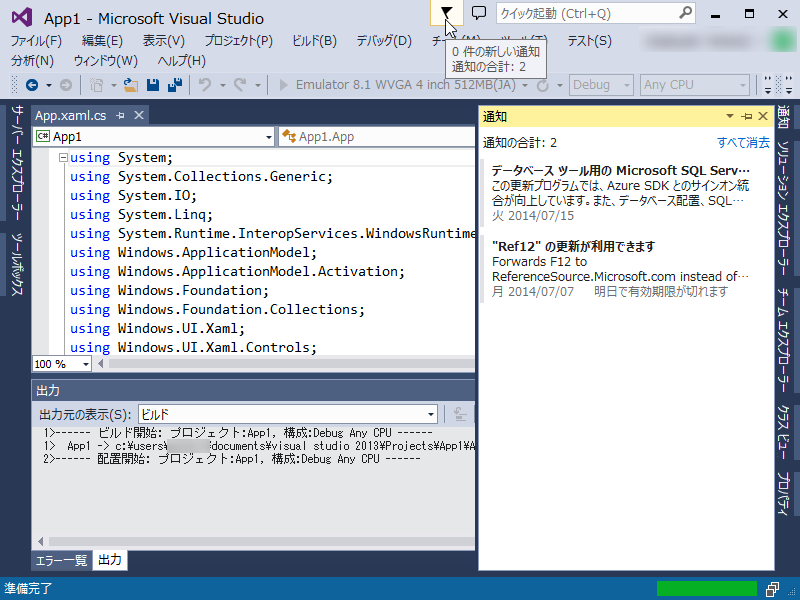Open the ファイル(F) menu
This screenshot has width=800, height=600.
click(x=36, y=41)
